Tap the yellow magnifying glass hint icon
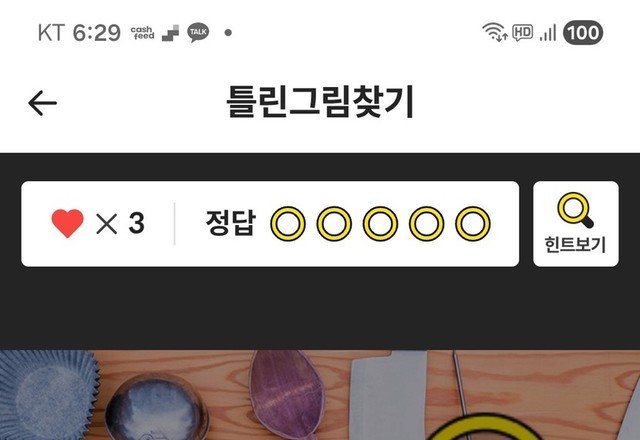The width and height of the screenshot is (640, 440). 576,210
